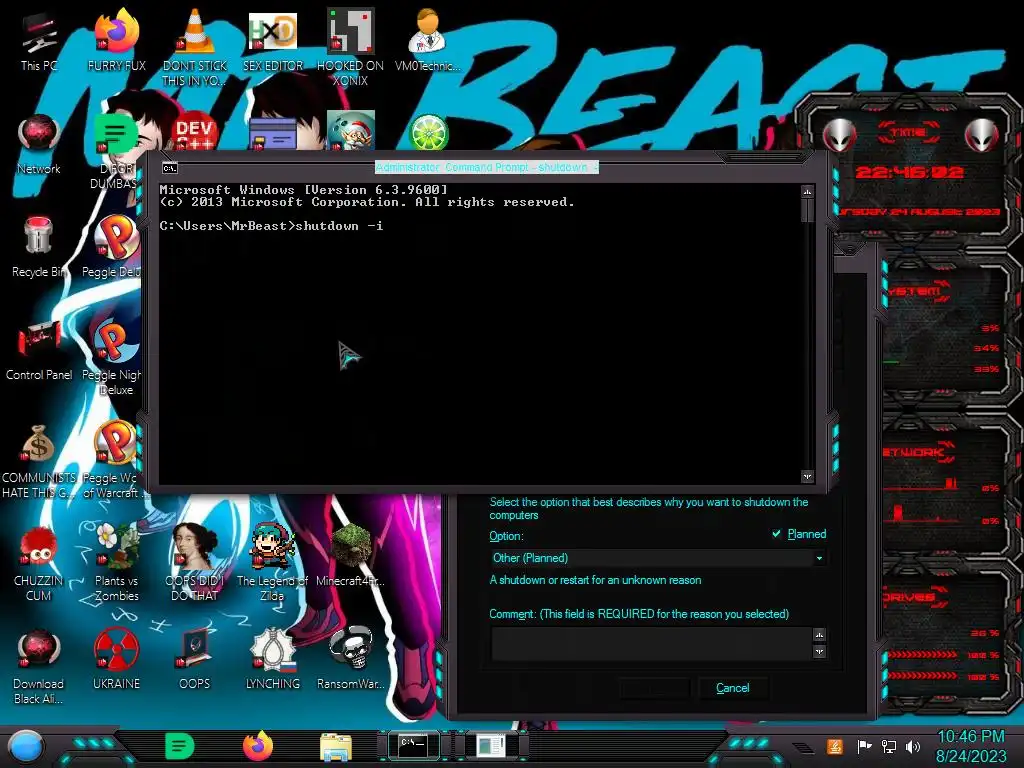
Task: Click the Command Prompt title bar text
Action: click(487, 167)
